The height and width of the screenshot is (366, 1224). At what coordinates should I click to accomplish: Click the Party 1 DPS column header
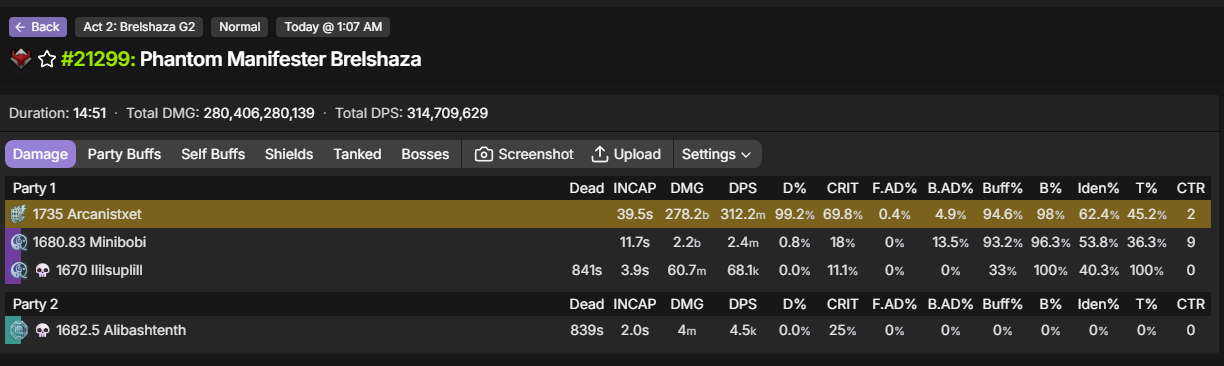[x=743, y=188]
